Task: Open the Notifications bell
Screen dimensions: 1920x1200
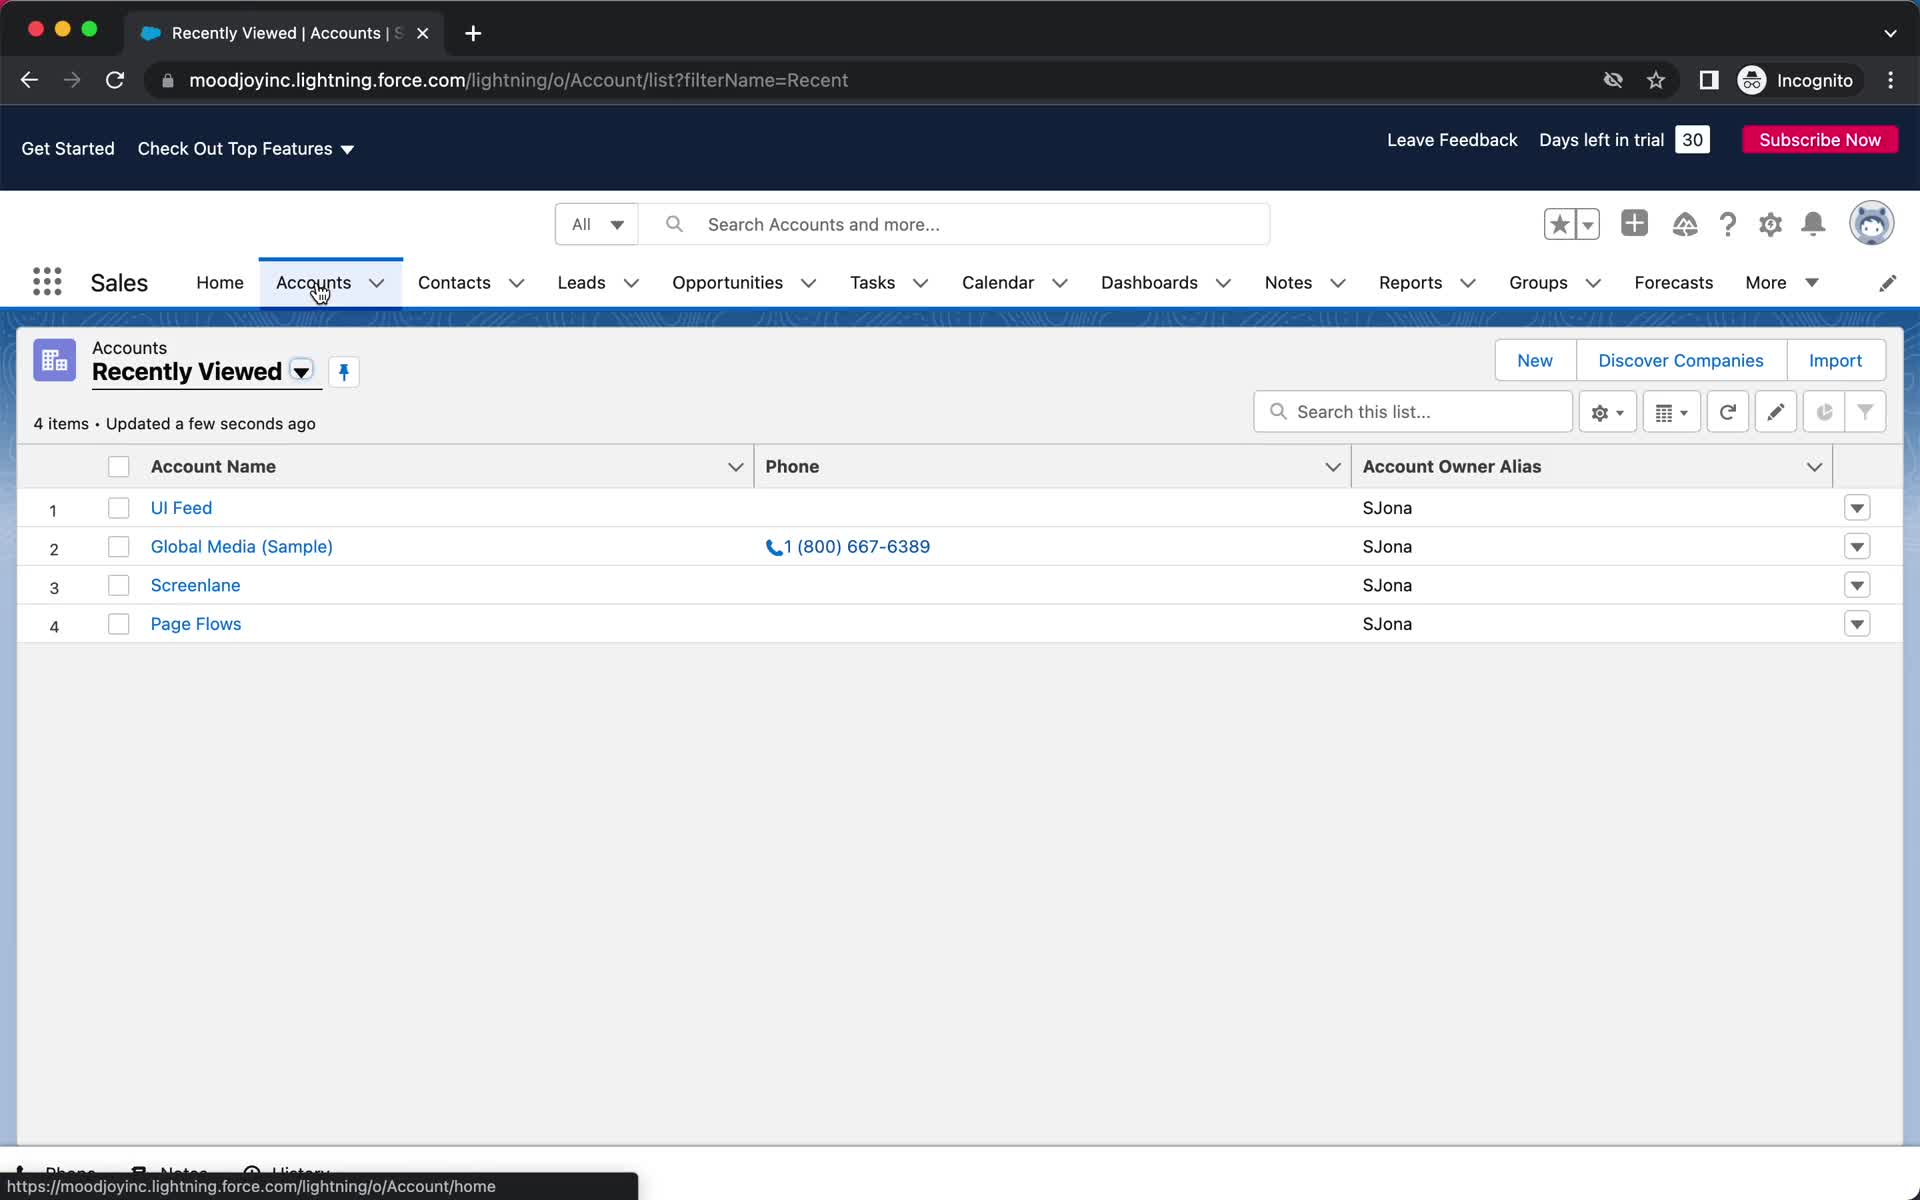Action: click(1813, 224)
